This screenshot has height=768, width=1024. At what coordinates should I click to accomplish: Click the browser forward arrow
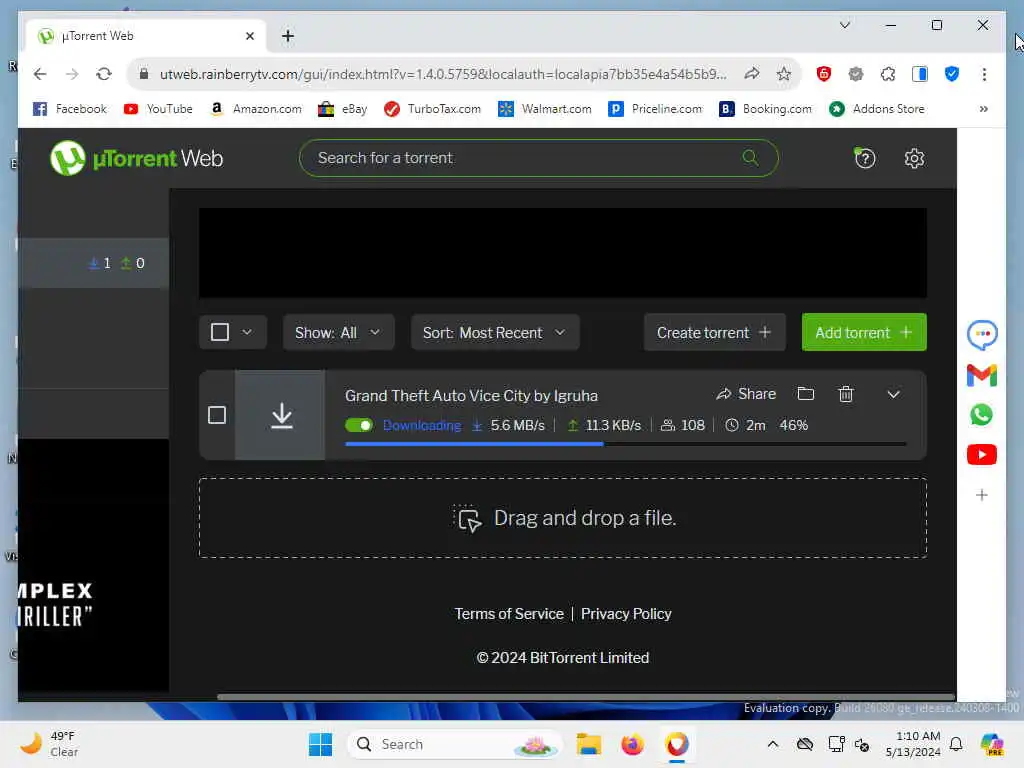coord(72,74)
